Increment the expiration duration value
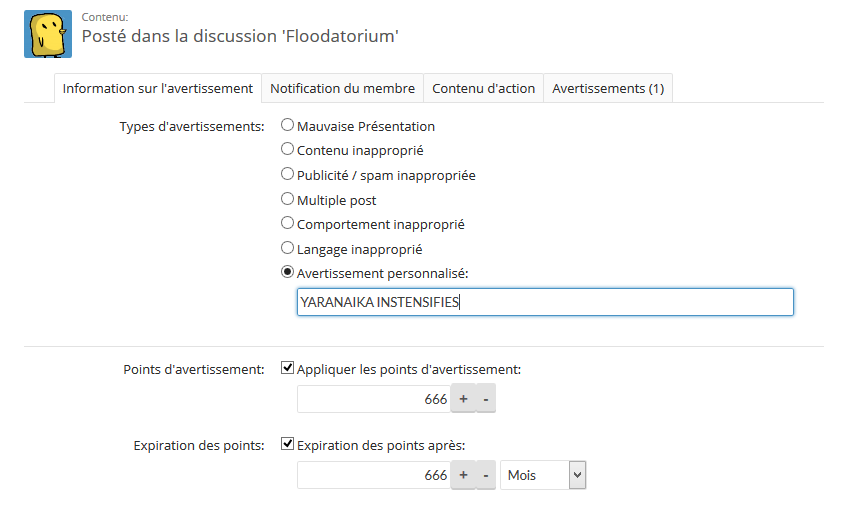Screen dimensions: 847x524 [463, 475]
